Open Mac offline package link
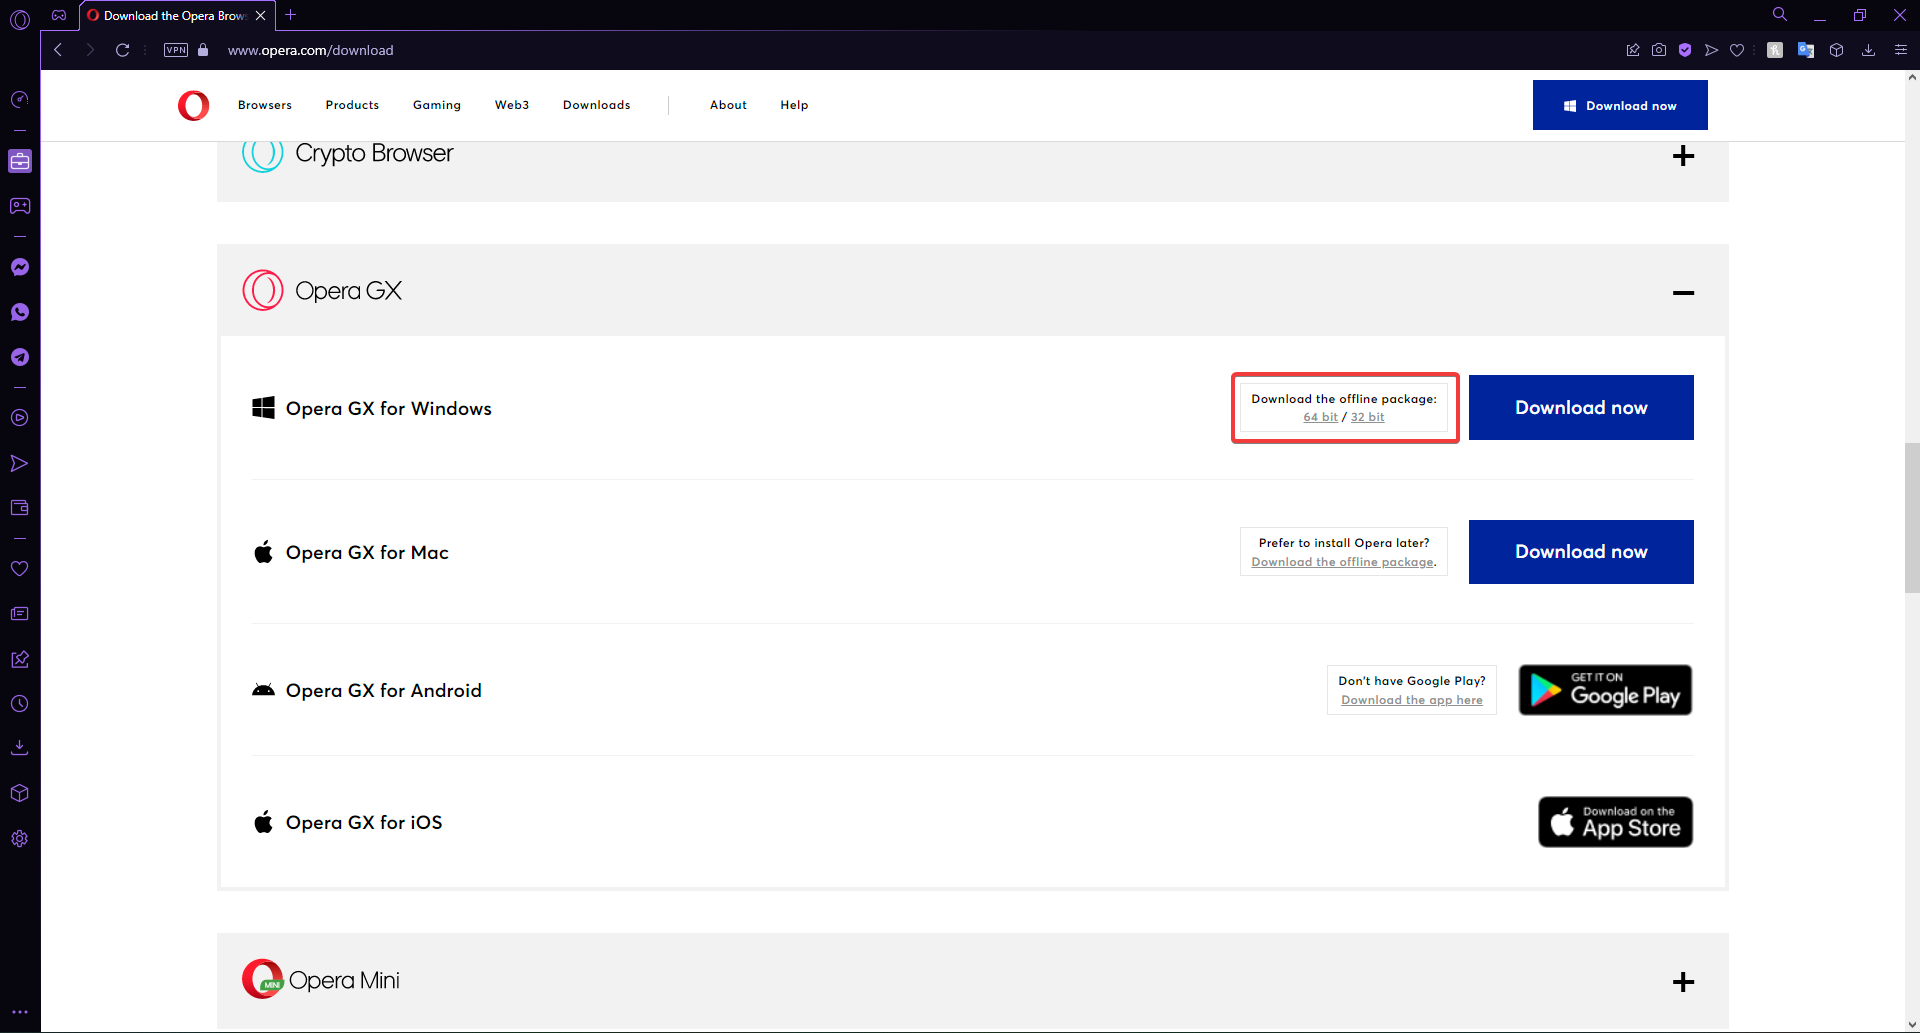Screen dimensions: 1920x1033 (1343, 562)
